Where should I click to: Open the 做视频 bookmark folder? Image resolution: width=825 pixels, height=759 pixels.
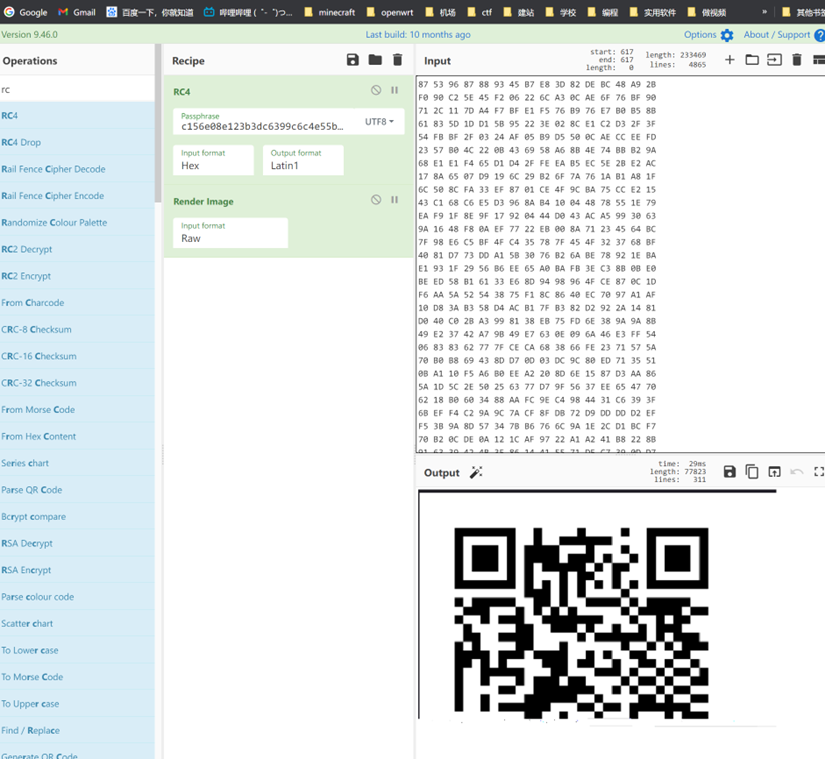coord(707,12)
